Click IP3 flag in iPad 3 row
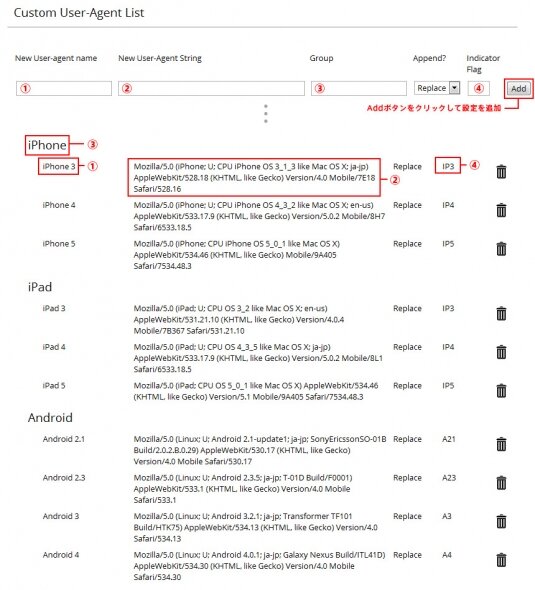Viewport: 535px width, 590px height. pyautogui.click(x=448, y=309)
